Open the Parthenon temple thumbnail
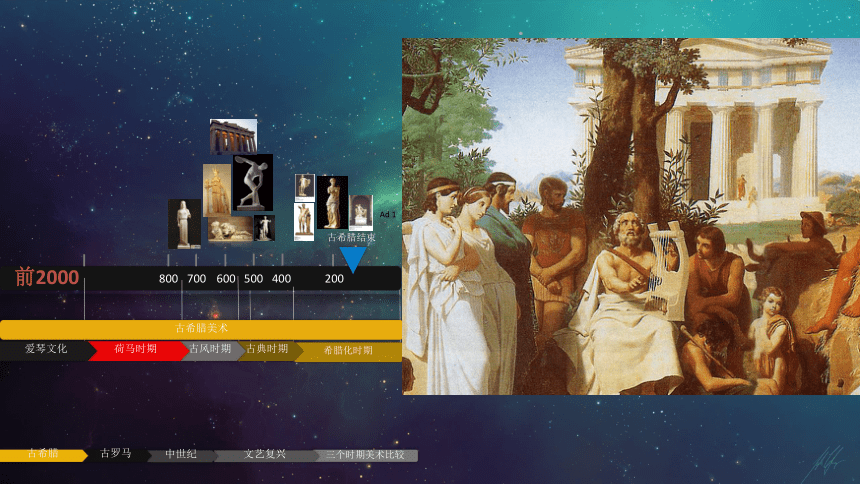Image resolution: width=860 pixels, height=484 pixels. click(233, 137)
